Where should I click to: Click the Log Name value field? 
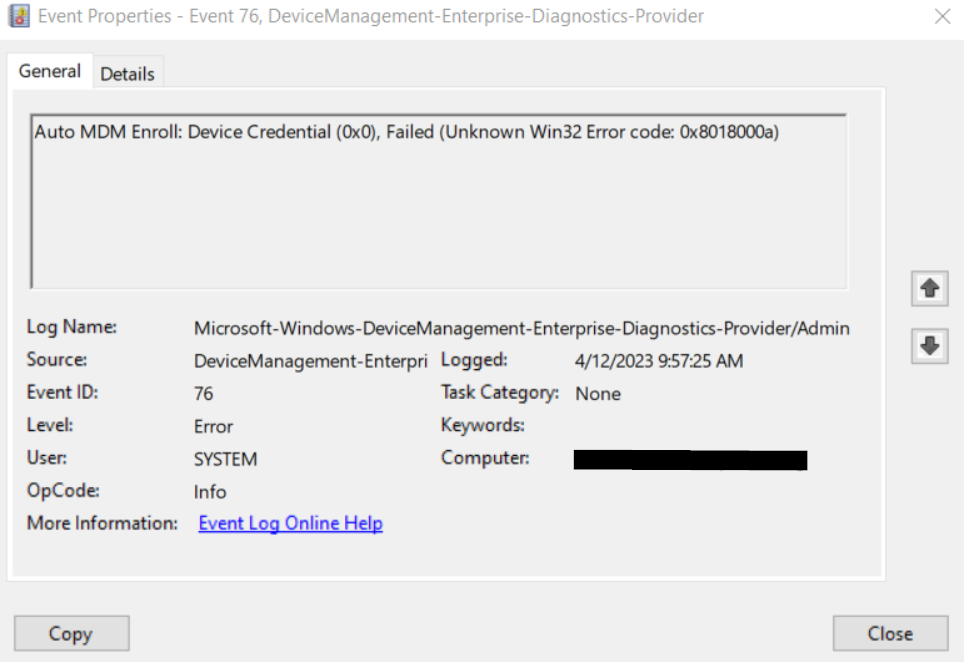pyautogui.click(x=521, y=328)
